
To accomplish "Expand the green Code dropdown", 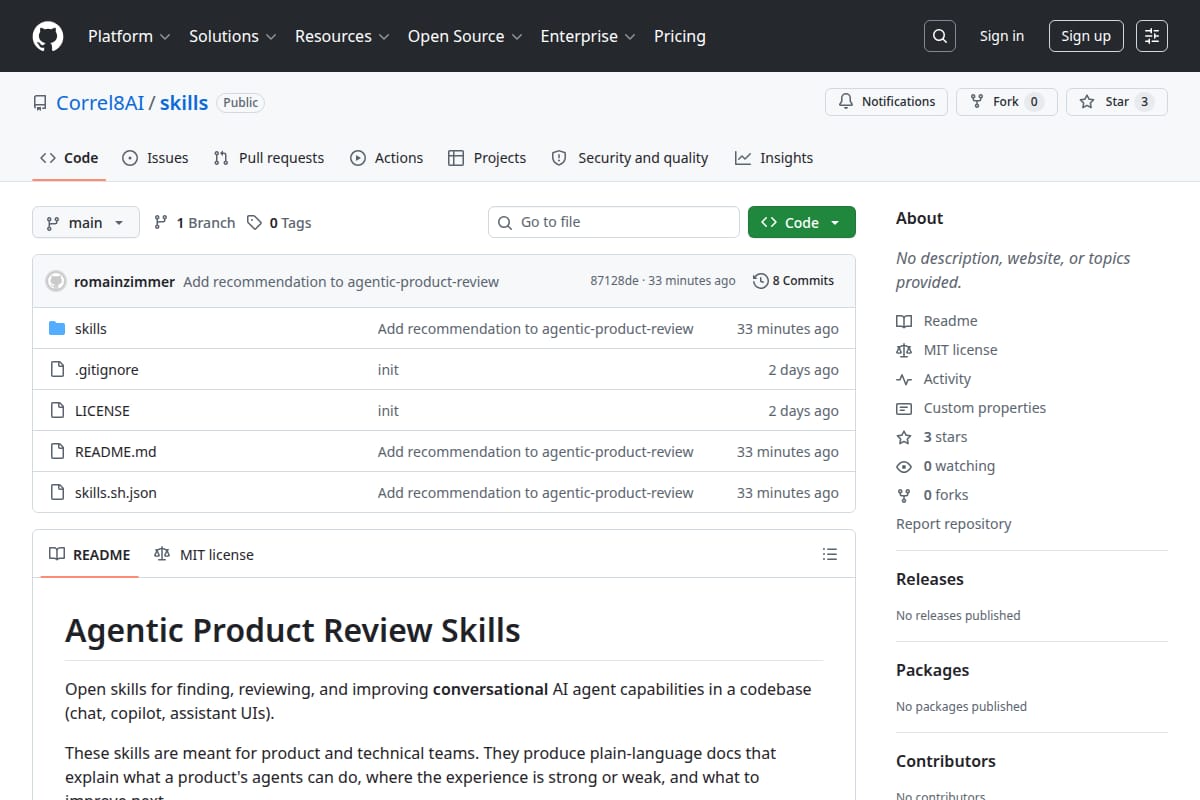I will 802,222.
